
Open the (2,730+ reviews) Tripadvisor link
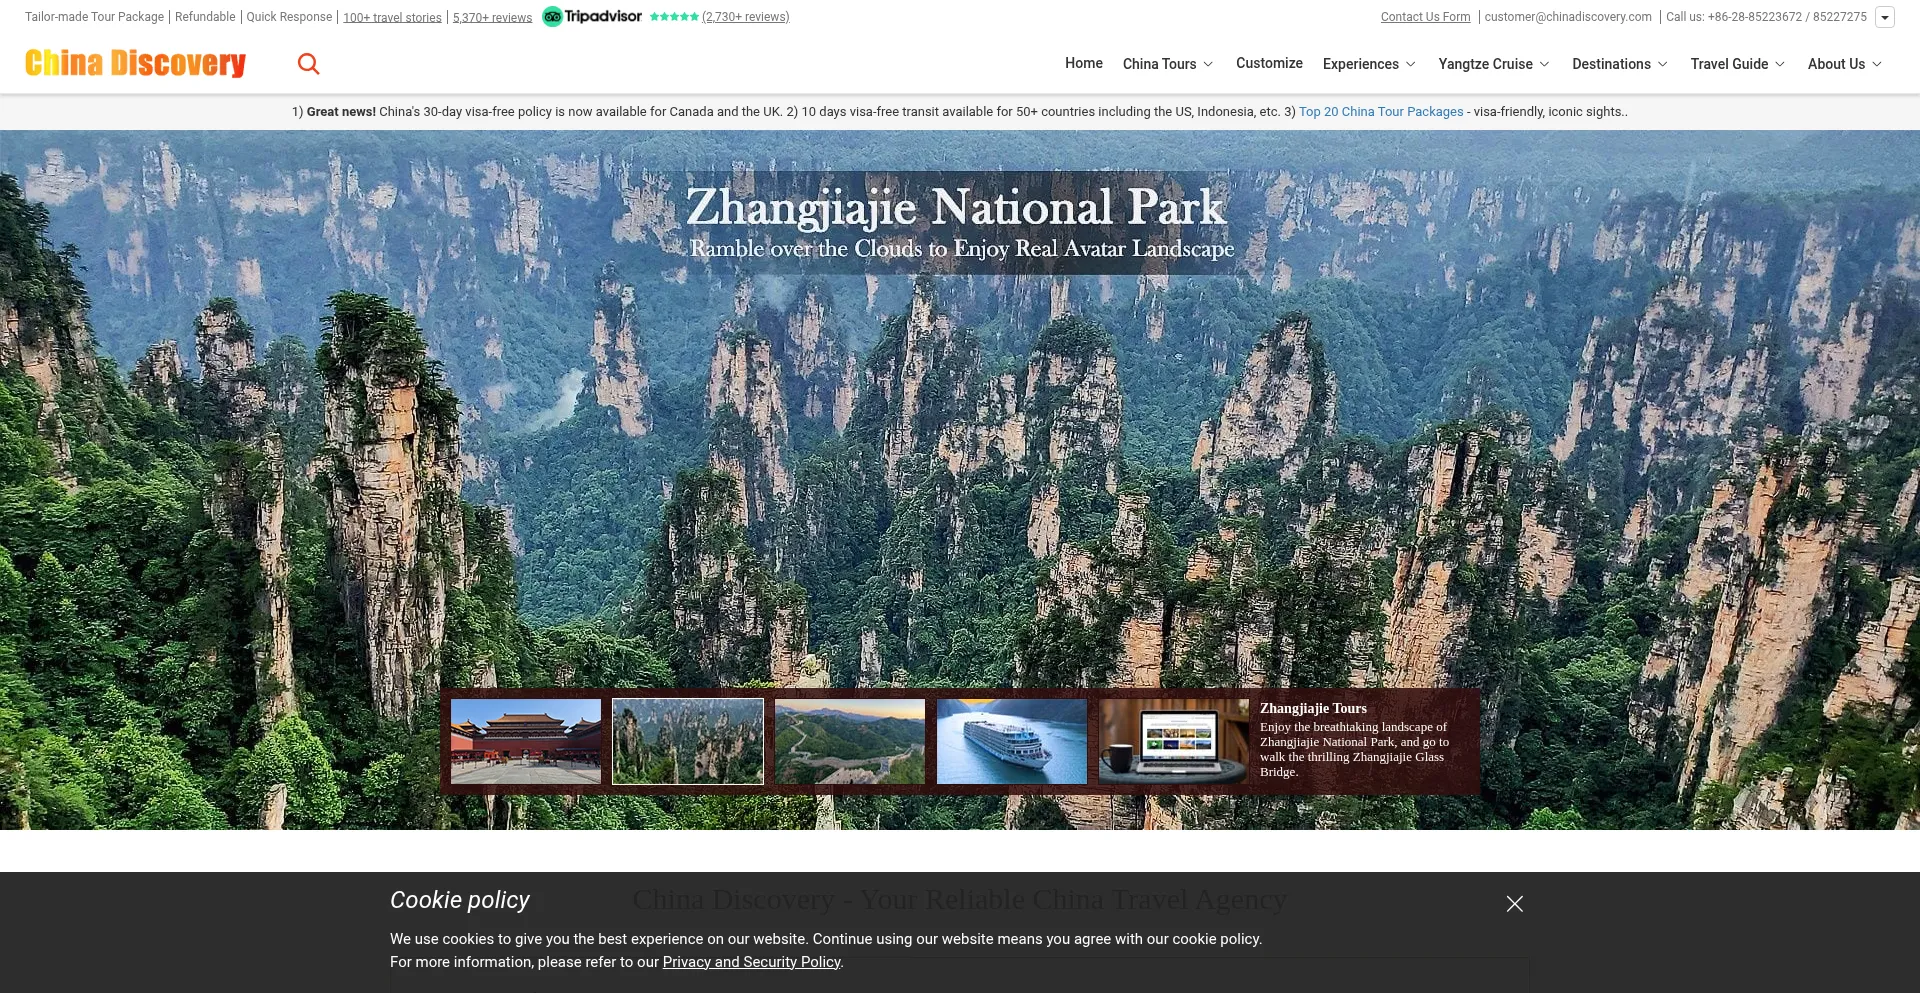click(x=746, y=17)
